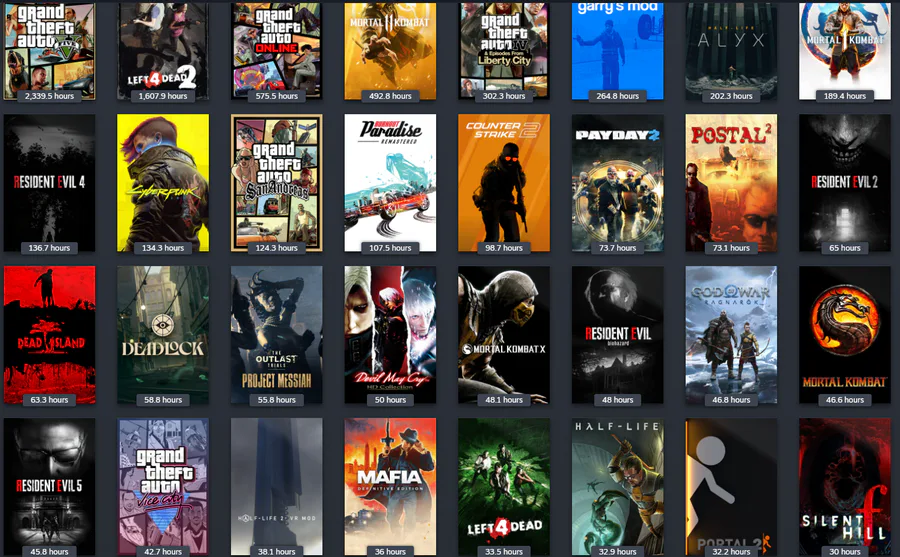Click the 65 hours playtime label
900x557 pixels.
[x=845, y=248]
